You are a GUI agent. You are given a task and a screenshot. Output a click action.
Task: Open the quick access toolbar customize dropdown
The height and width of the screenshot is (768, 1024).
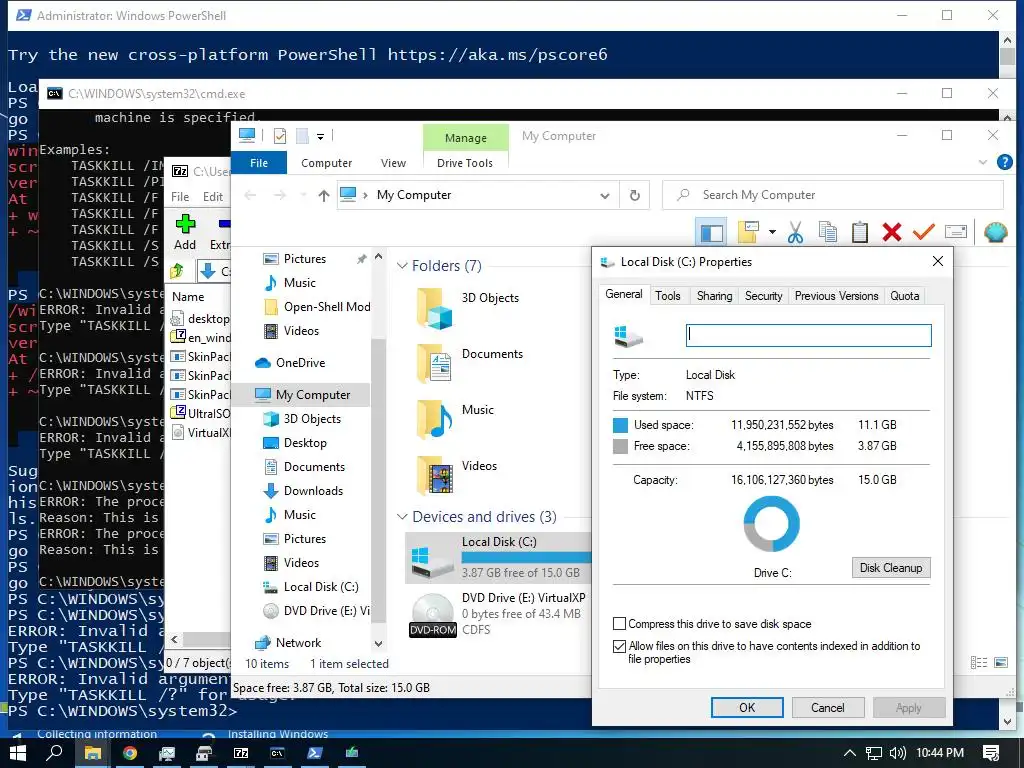(321, 136)
